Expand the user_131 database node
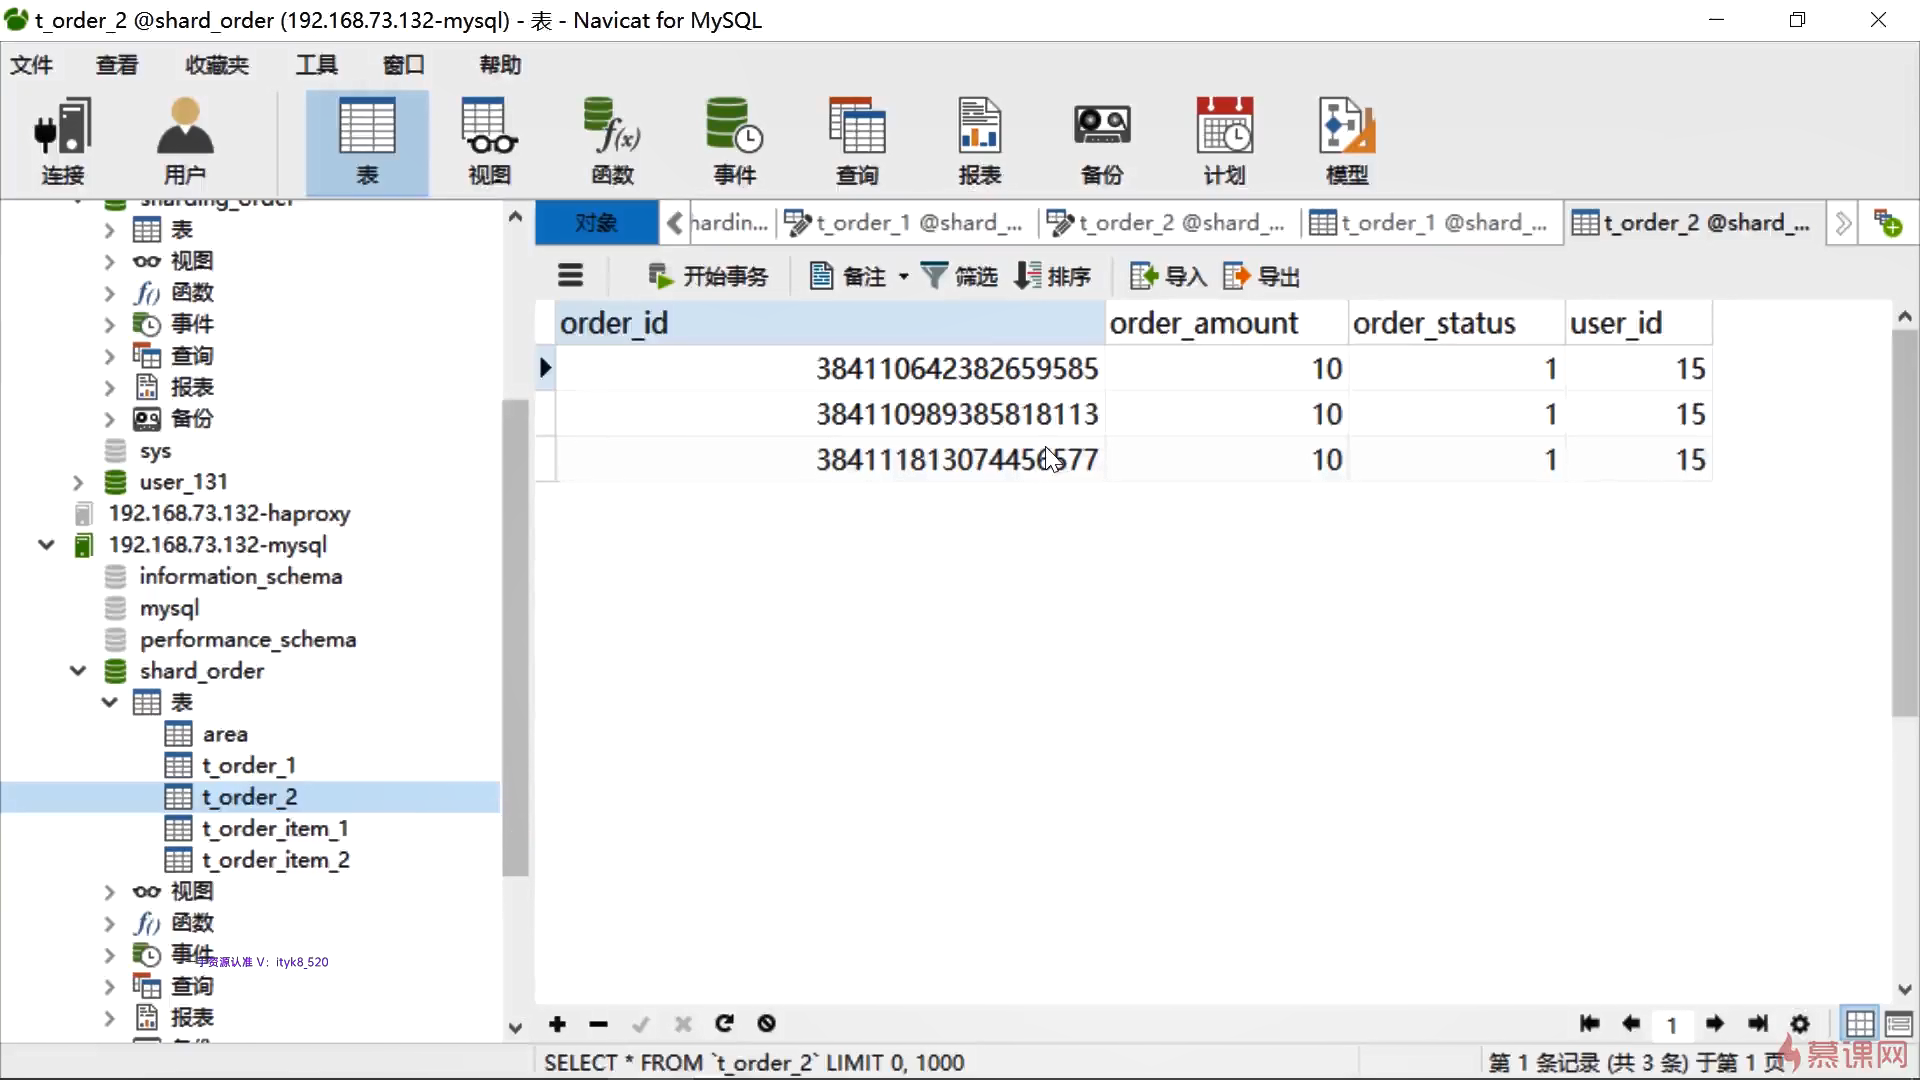 point(78,482)
